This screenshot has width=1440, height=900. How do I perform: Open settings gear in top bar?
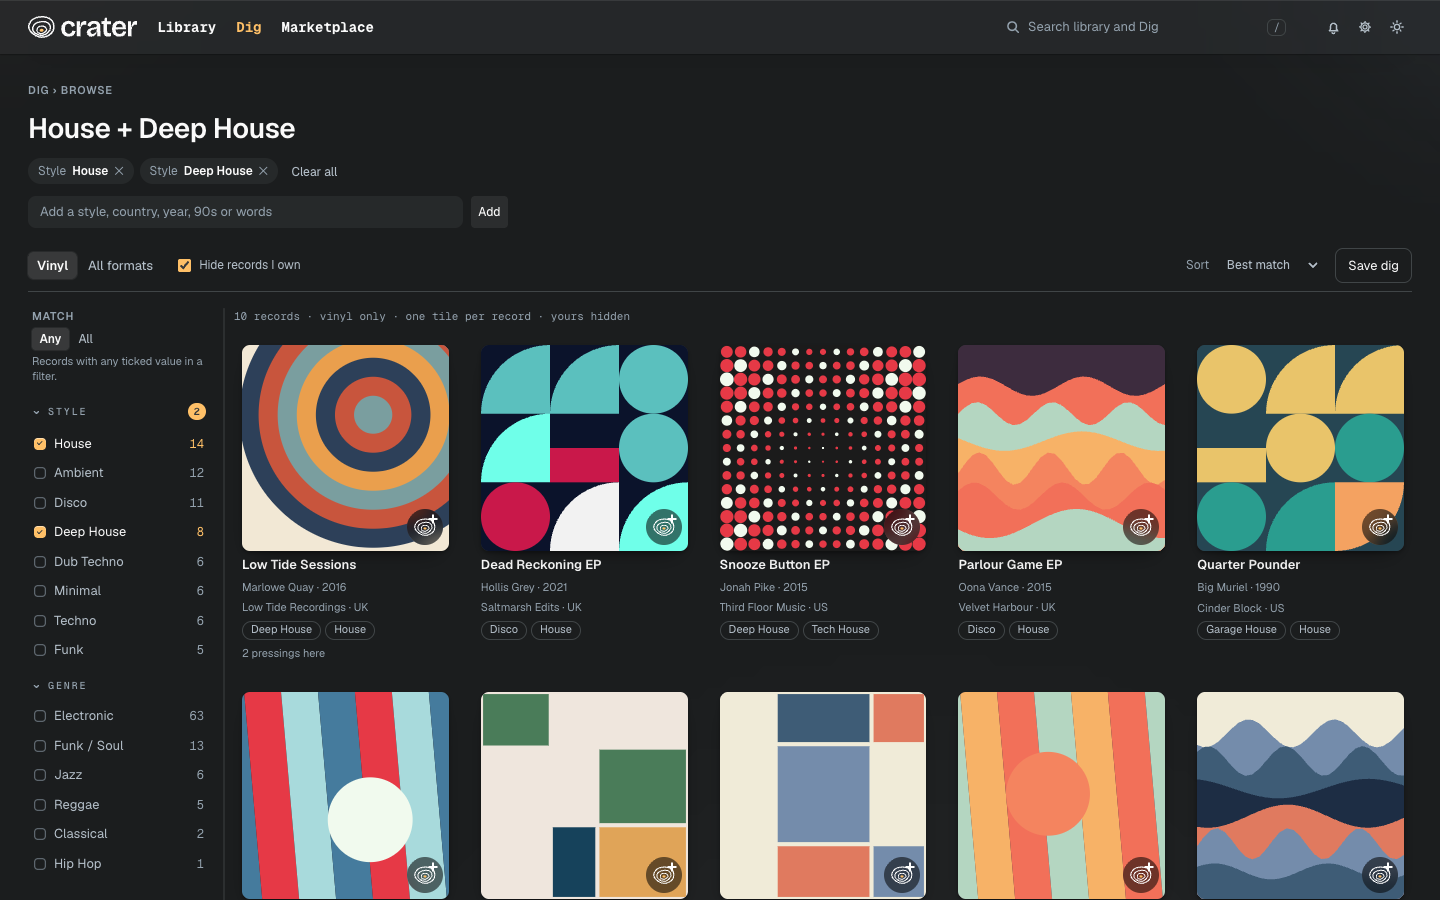coord(1365,27)
